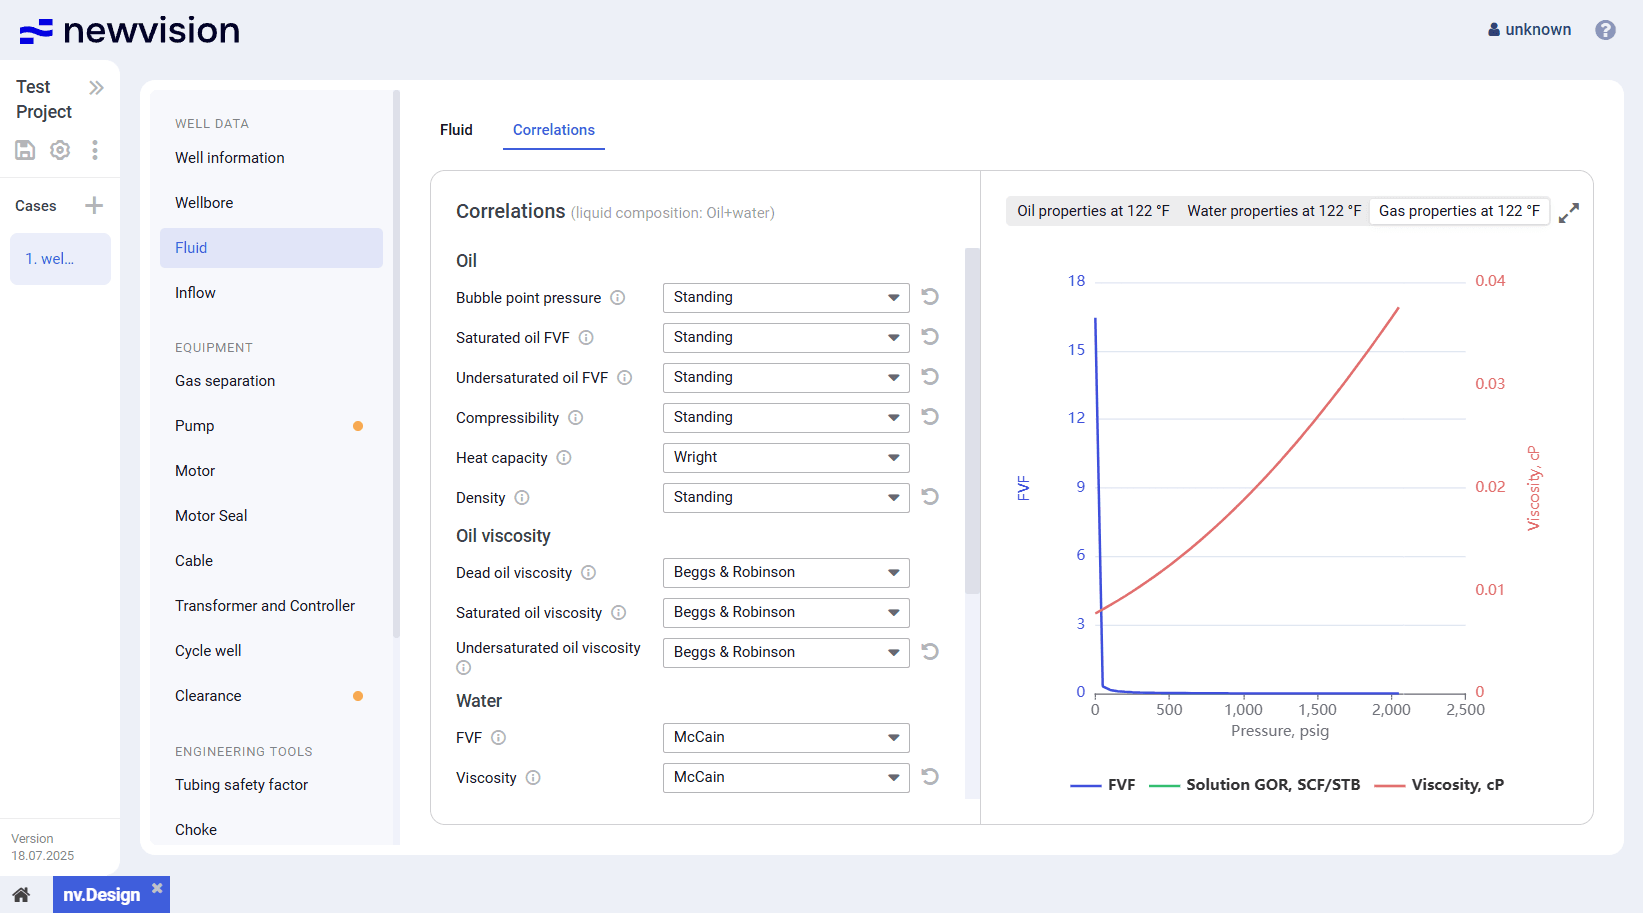Show Water properties at 122 °F
Image resolution: width=1643 pixels, height=913 pixels.
(x=1273, y=211)
